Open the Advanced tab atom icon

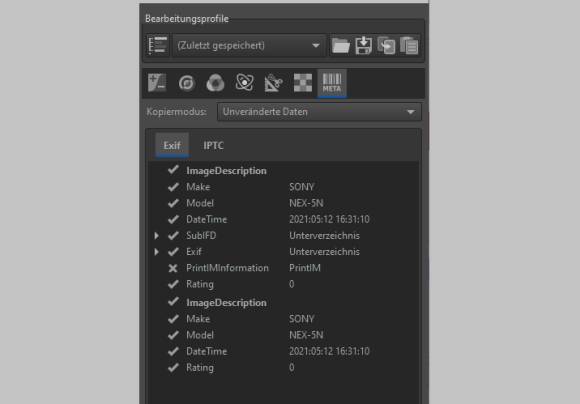[245, 82]
